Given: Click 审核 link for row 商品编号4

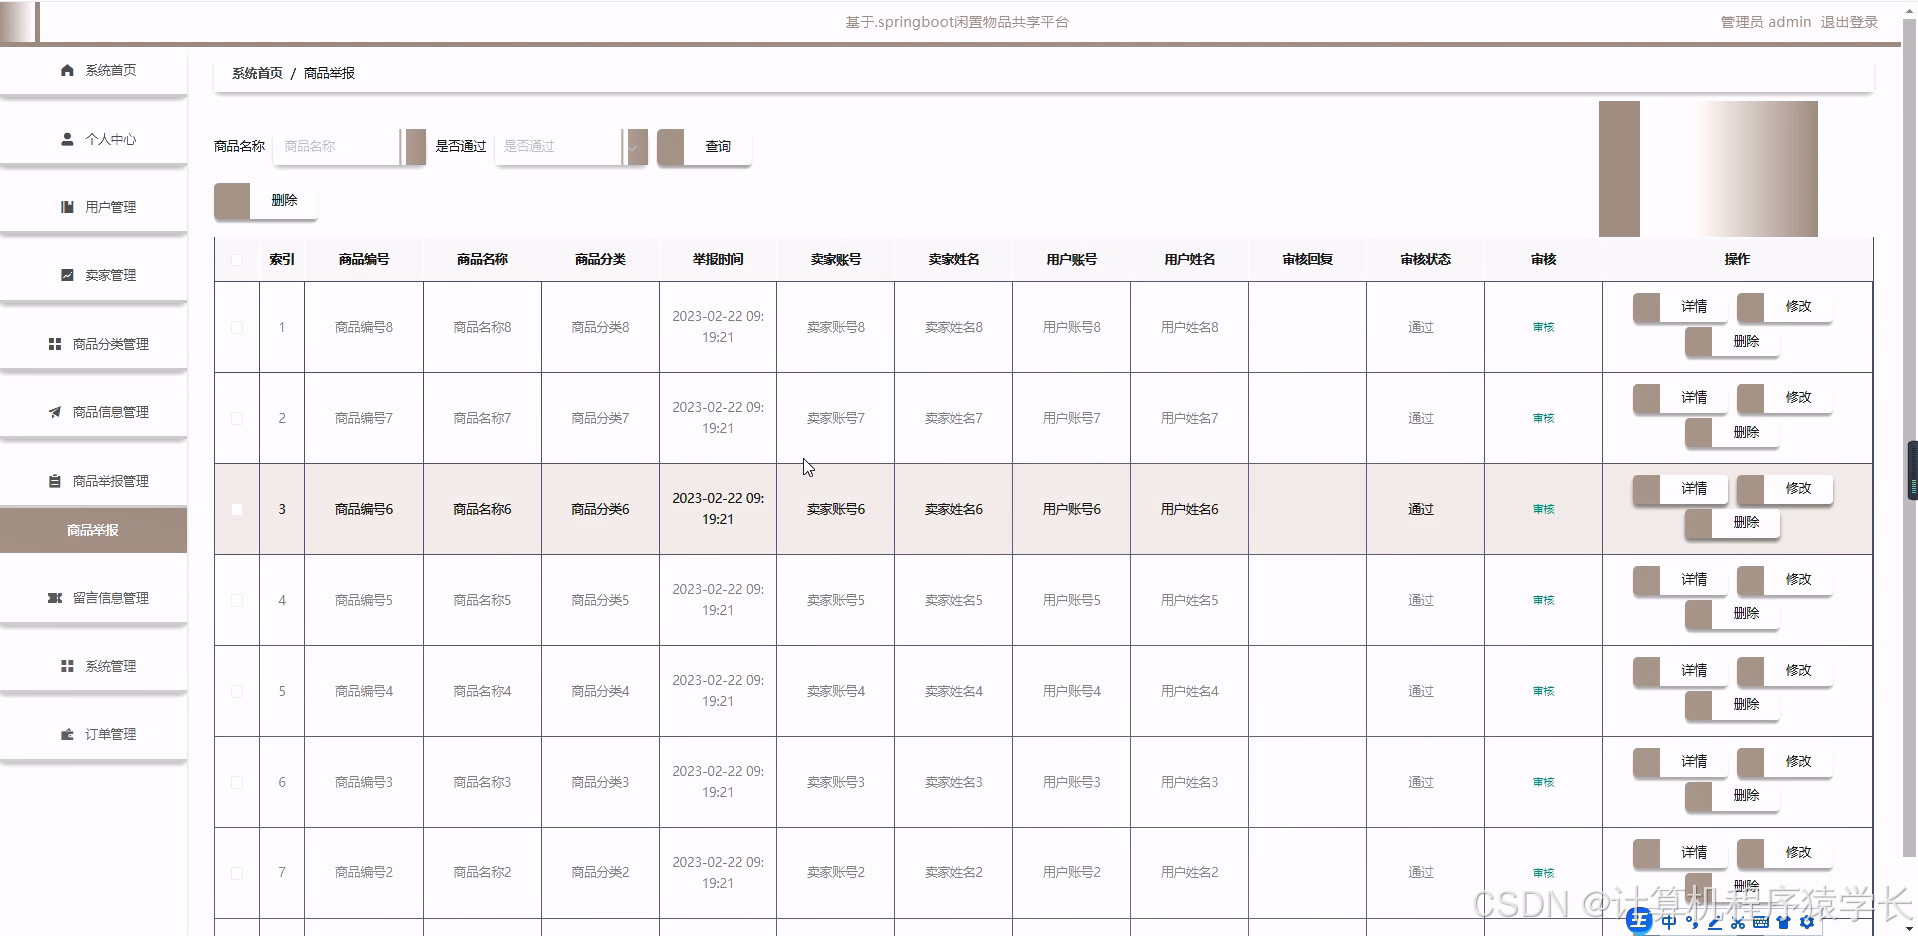Looking at the screenshot, I should pos(1543,691).
